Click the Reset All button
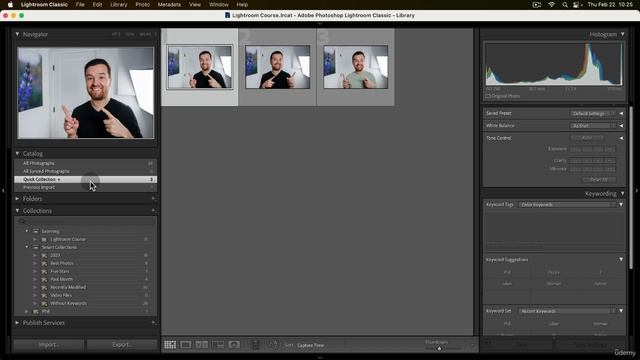 point(599,180)
